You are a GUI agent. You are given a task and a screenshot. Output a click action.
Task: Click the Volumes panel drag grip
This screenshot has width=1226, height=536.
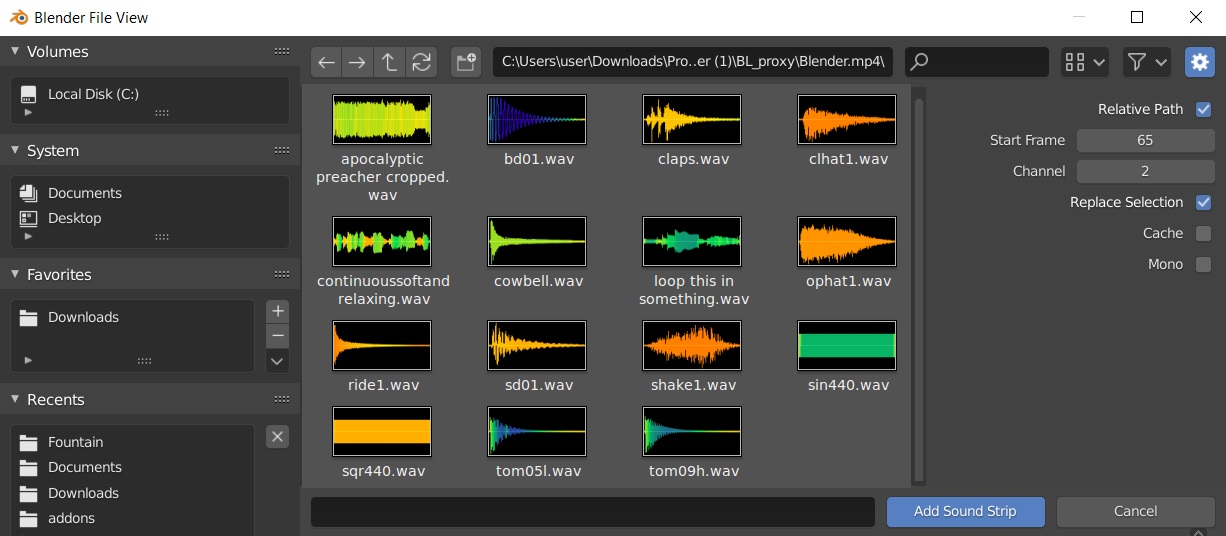(x=282, y=51)
